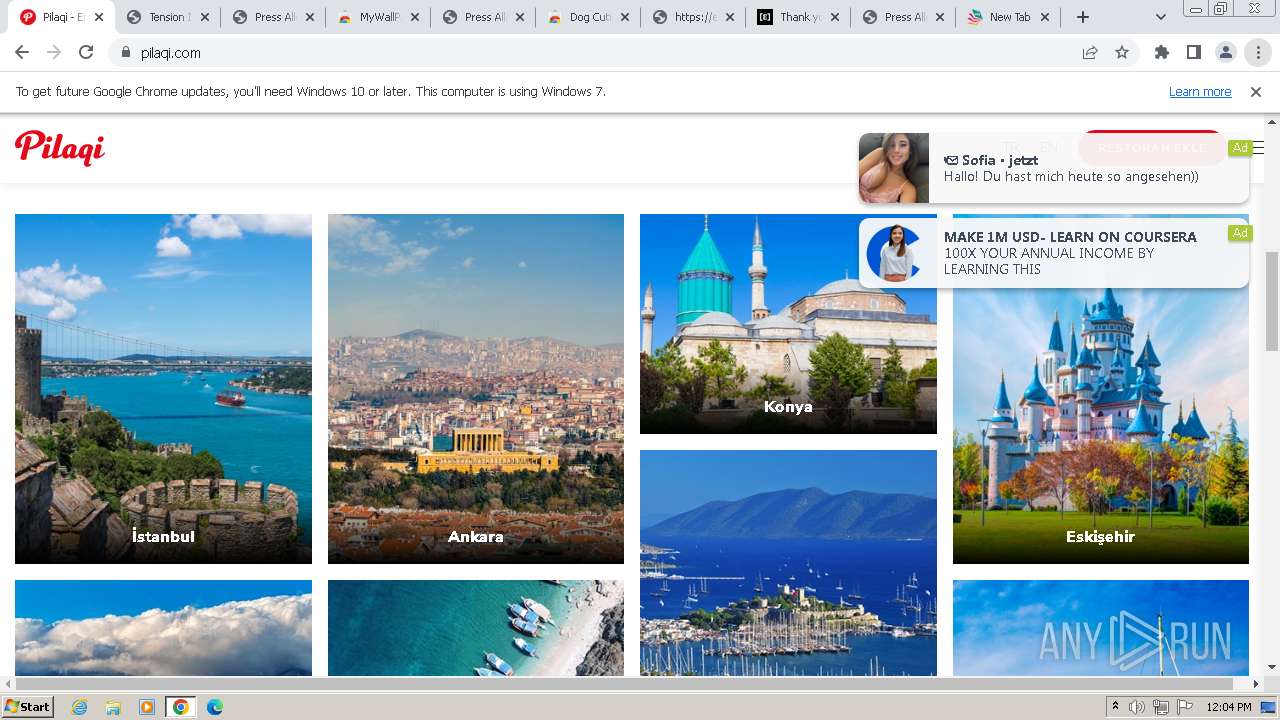Click the horizontal scrollbar right arrow
Screen dimensions: 1280x720
1257,684
